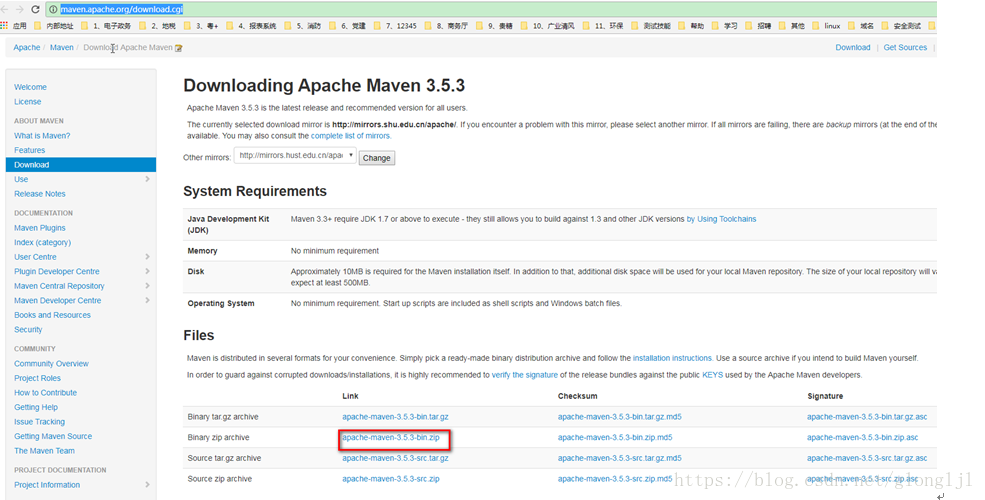Image resolution: width=985 pixels, height=500 pixels.
Task: Click the browser forward arrow
Action: point(19,9)
